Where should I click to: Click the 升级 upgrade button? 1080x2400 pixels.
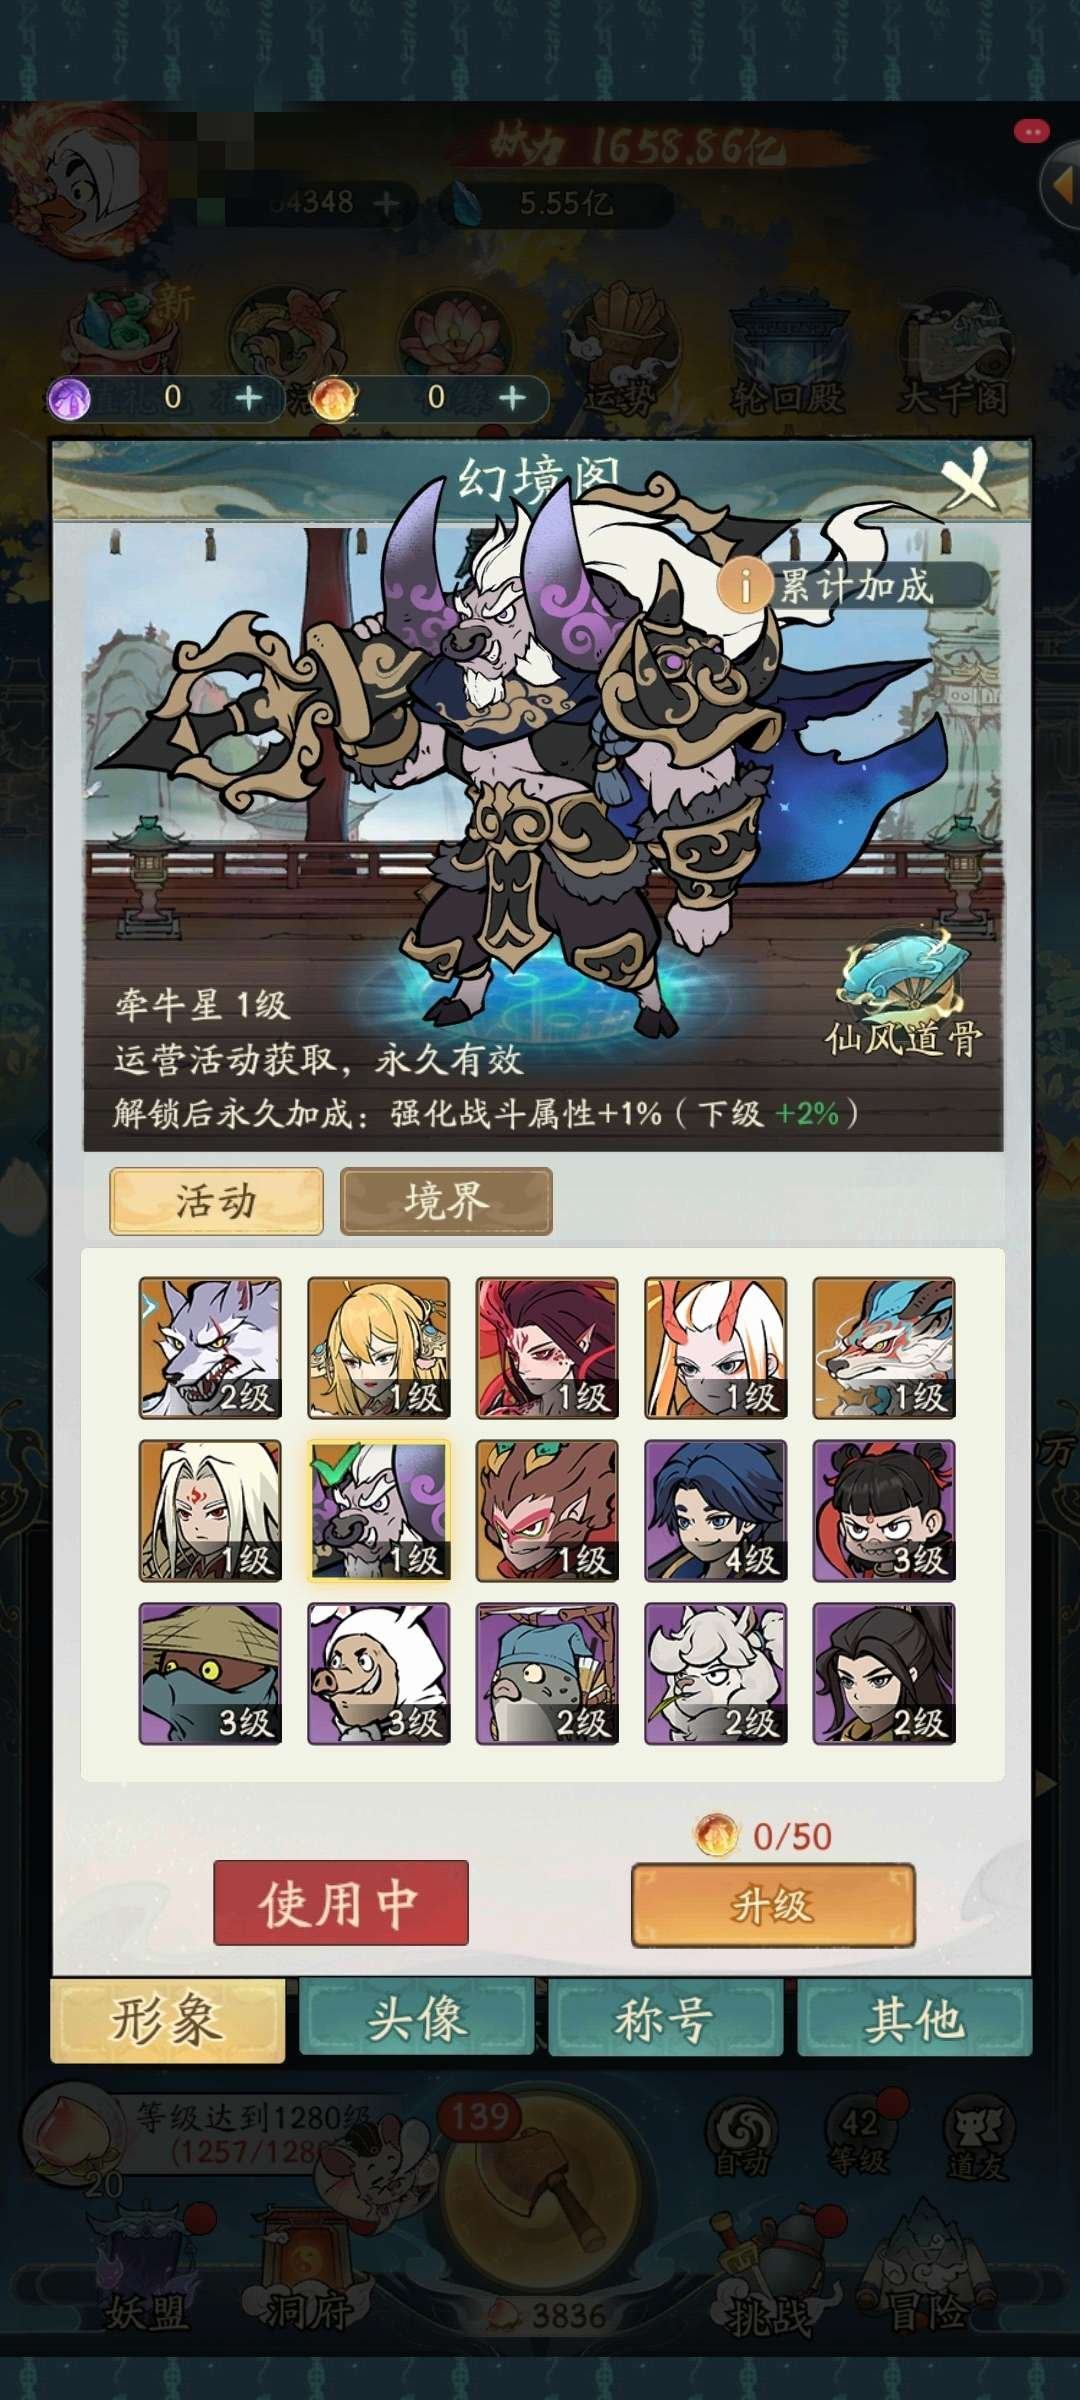[x=773, y=1904]
